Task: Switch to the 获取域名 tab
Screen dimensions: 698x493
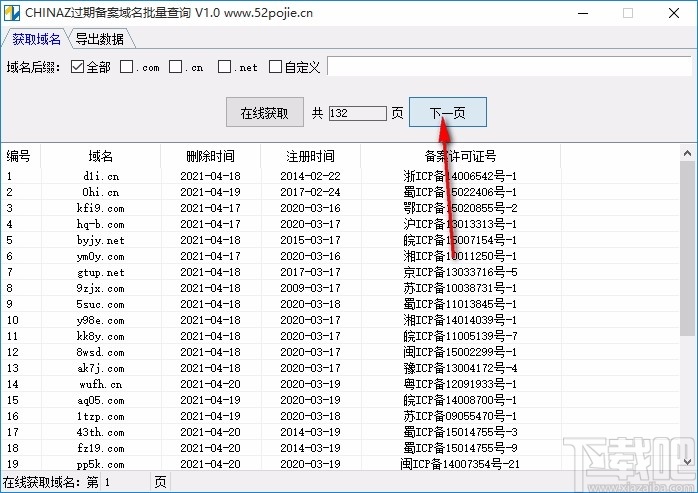Action: pyautogui.click(x=36, y=39)
